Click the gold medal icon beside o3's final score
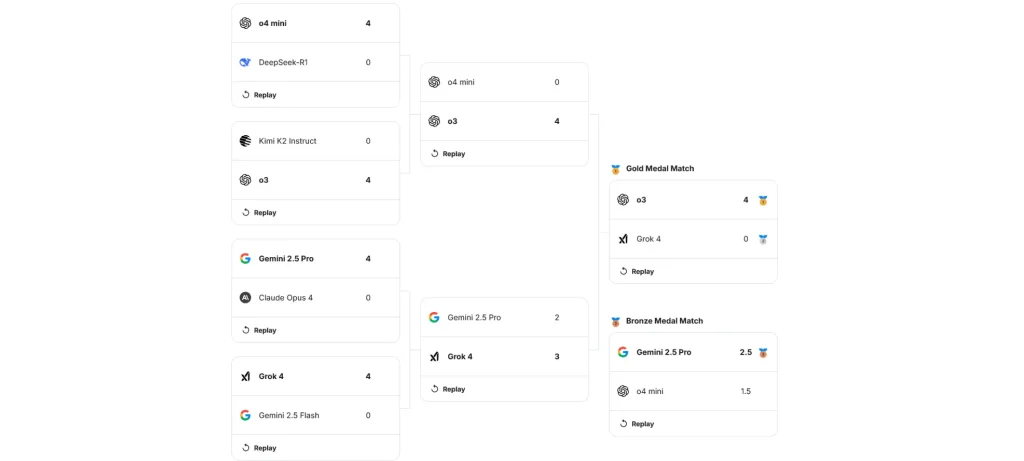This screenshot has height=461, width=1024. 762,200
